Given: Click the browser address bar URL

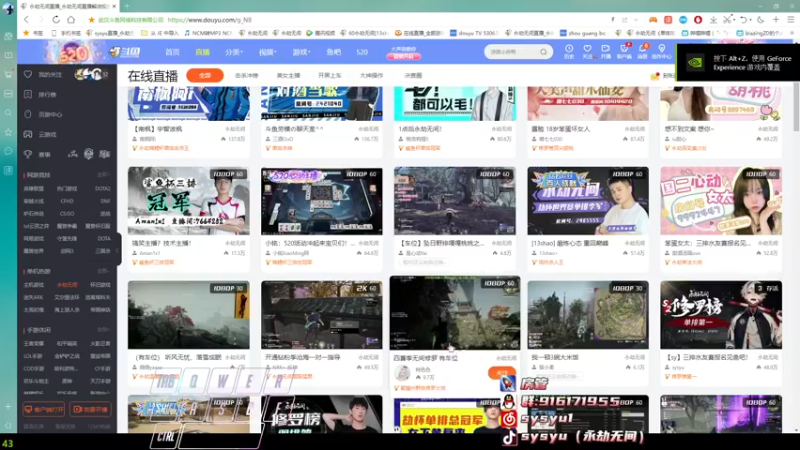Looking at the screenshot, I should click(x=209, y=20).
